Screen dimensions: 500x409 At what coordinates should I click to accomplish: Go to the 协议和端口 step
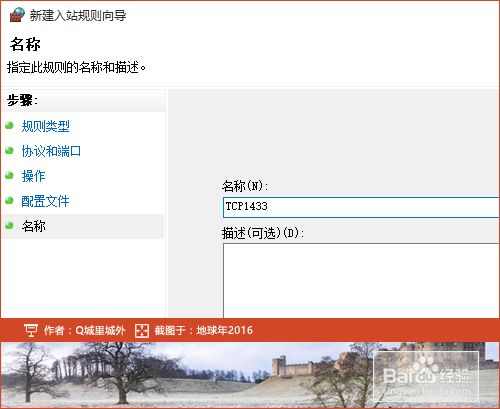click(51, 151)
